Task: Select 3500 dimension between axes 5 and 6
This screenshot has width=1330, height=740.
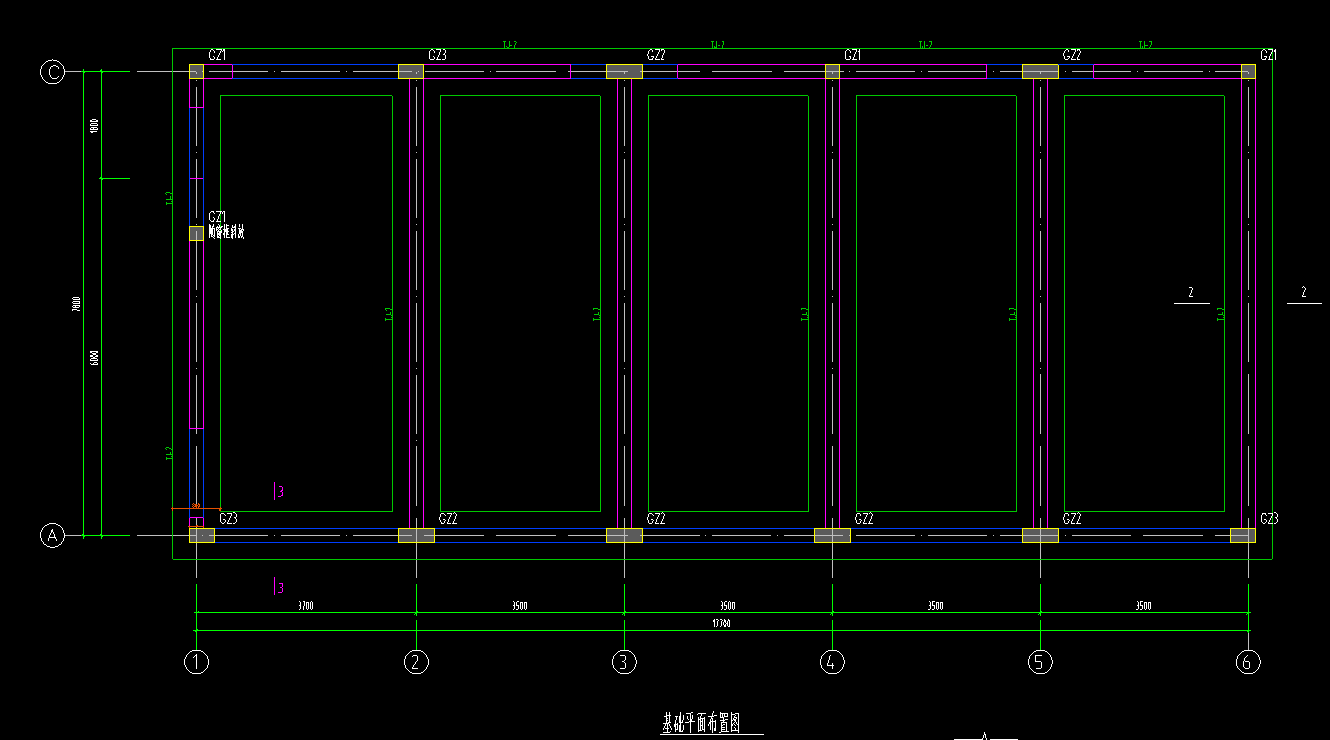Action: point(1143,606)
